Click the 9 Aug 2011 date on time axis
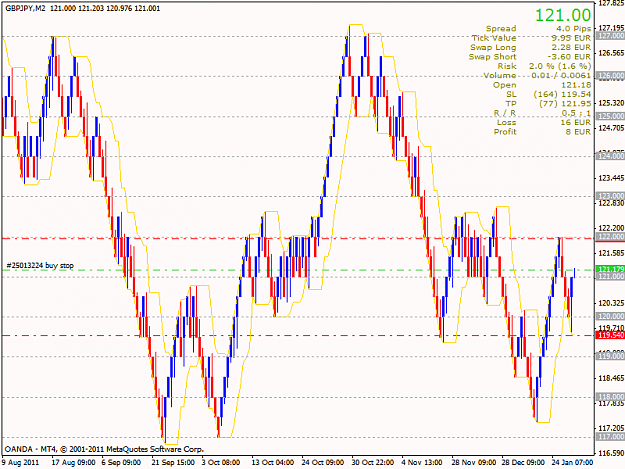The height and width of the screenshot is (469, 625). pyautogui.click(x=20, y=462)
